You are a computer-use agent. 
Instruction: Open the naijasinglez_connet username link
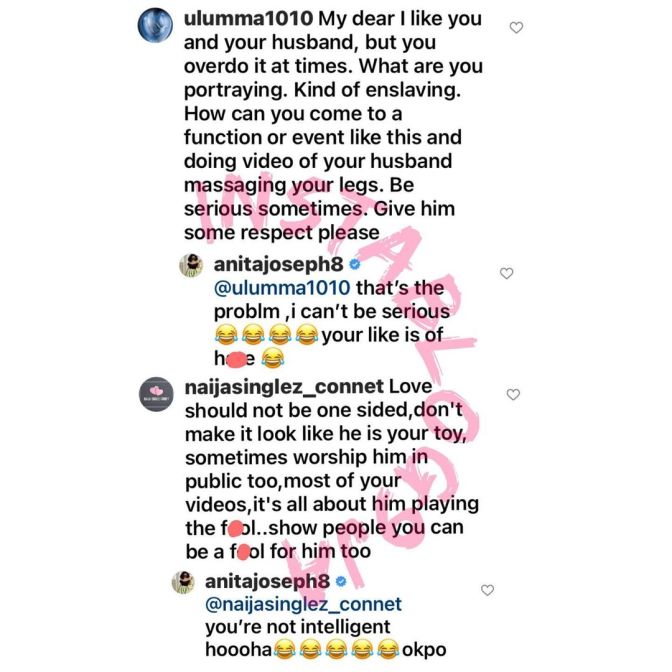(284, 387)
